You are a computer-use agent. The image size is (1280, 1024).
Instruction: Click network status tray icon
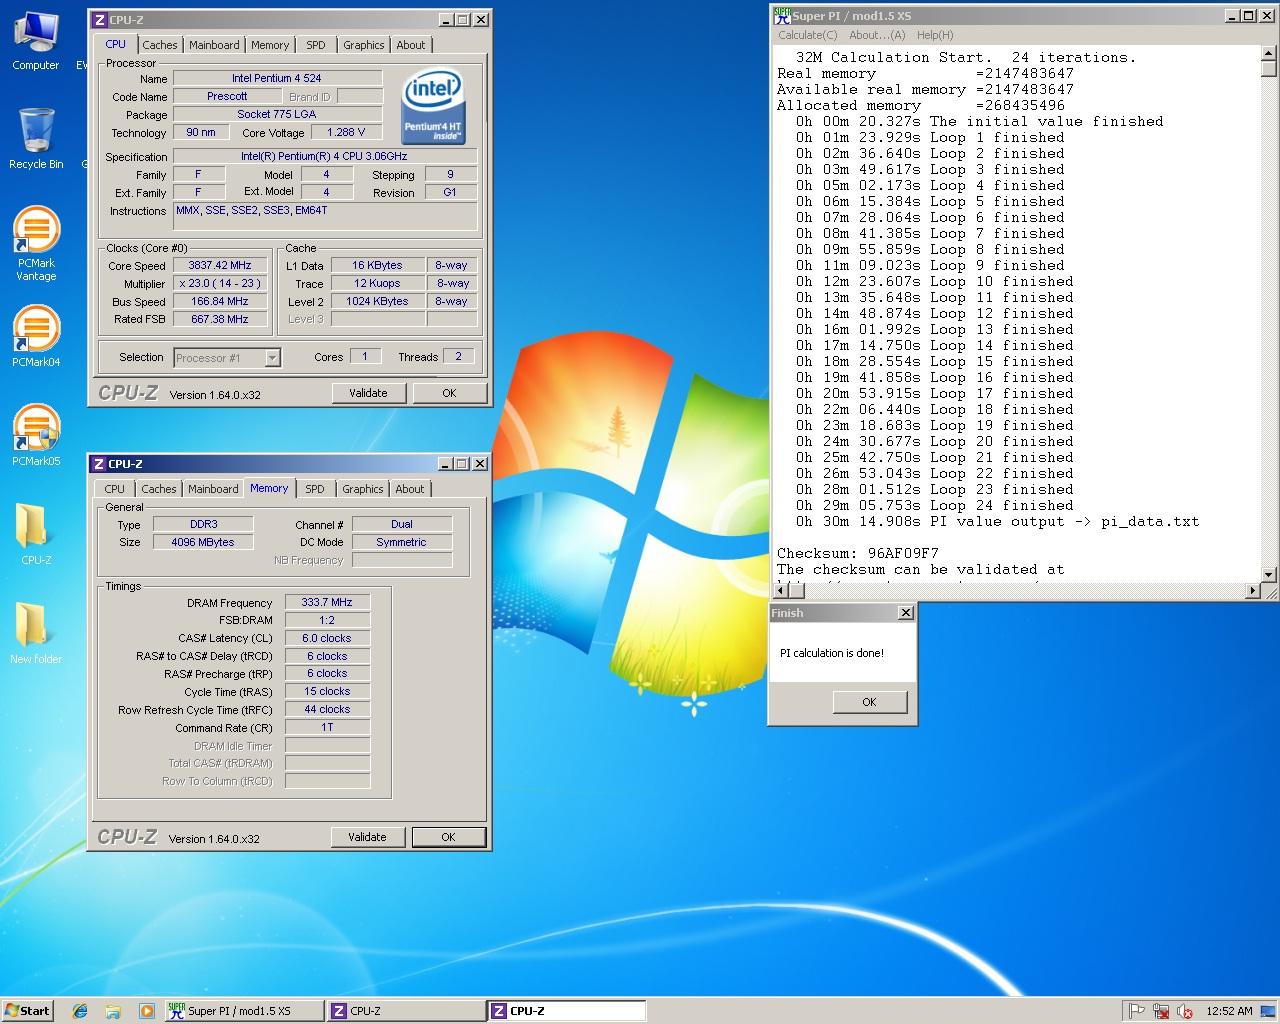(1161, 1011)
